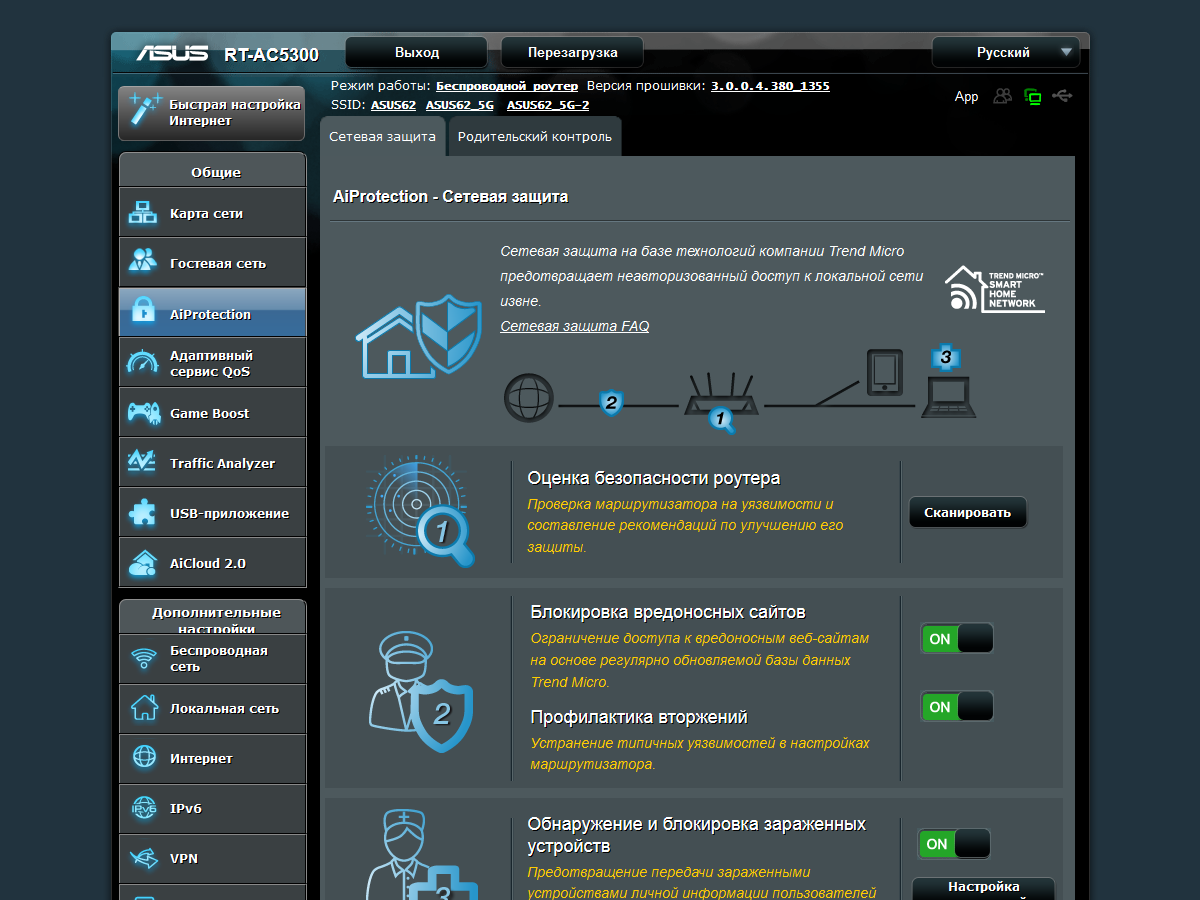Toggle Блокировка вредоносных сайтов switch off
The image size is (1200, 900).
[x=957, y=638]
